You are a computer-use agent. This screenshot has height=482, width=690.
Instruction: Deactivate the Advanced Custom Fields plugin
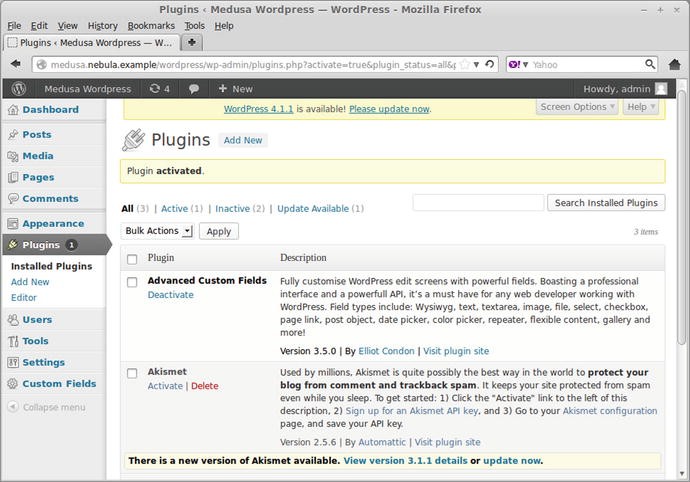pyautogui.click(x=171, y=295)
